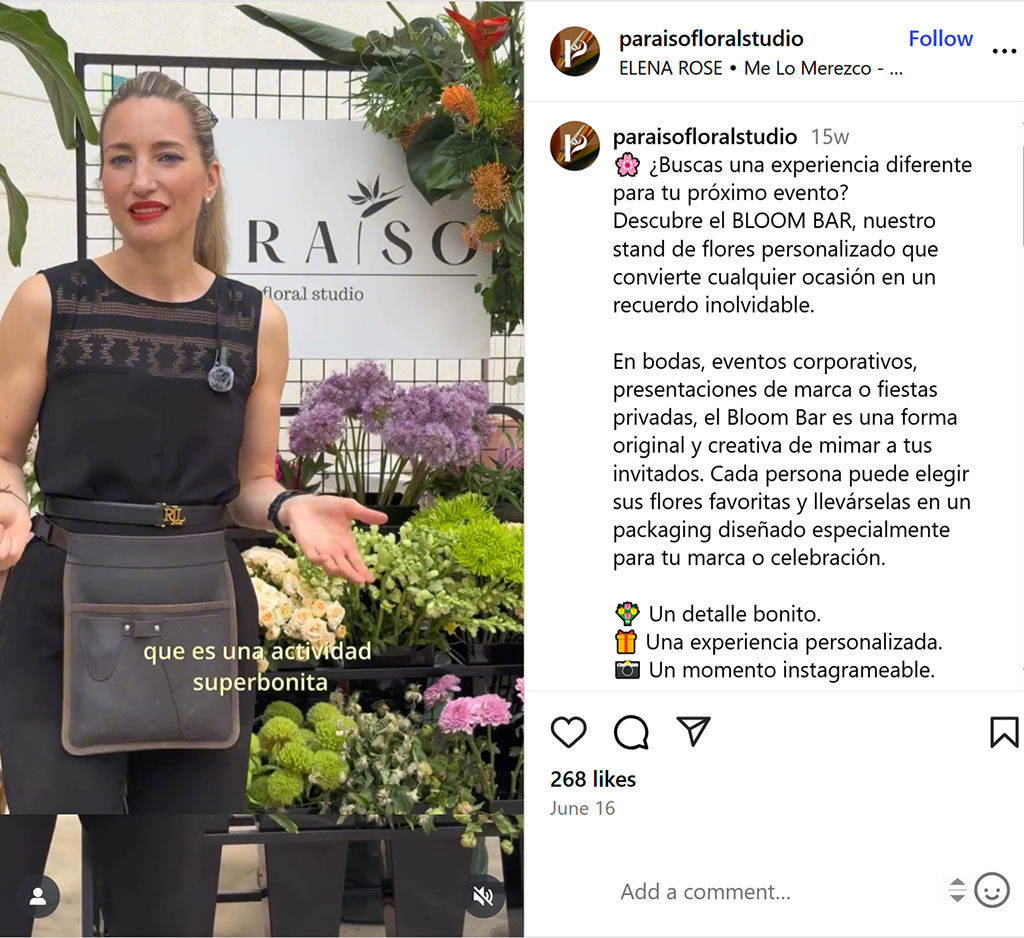Open emoji picker smiley icon
The image size is (1024, 938).
(x=992, y=890)
